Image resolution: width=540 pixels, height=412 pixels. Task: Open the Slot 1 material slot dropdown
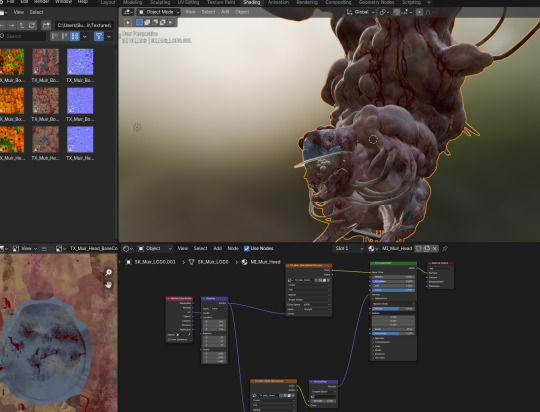click(349, 248)
